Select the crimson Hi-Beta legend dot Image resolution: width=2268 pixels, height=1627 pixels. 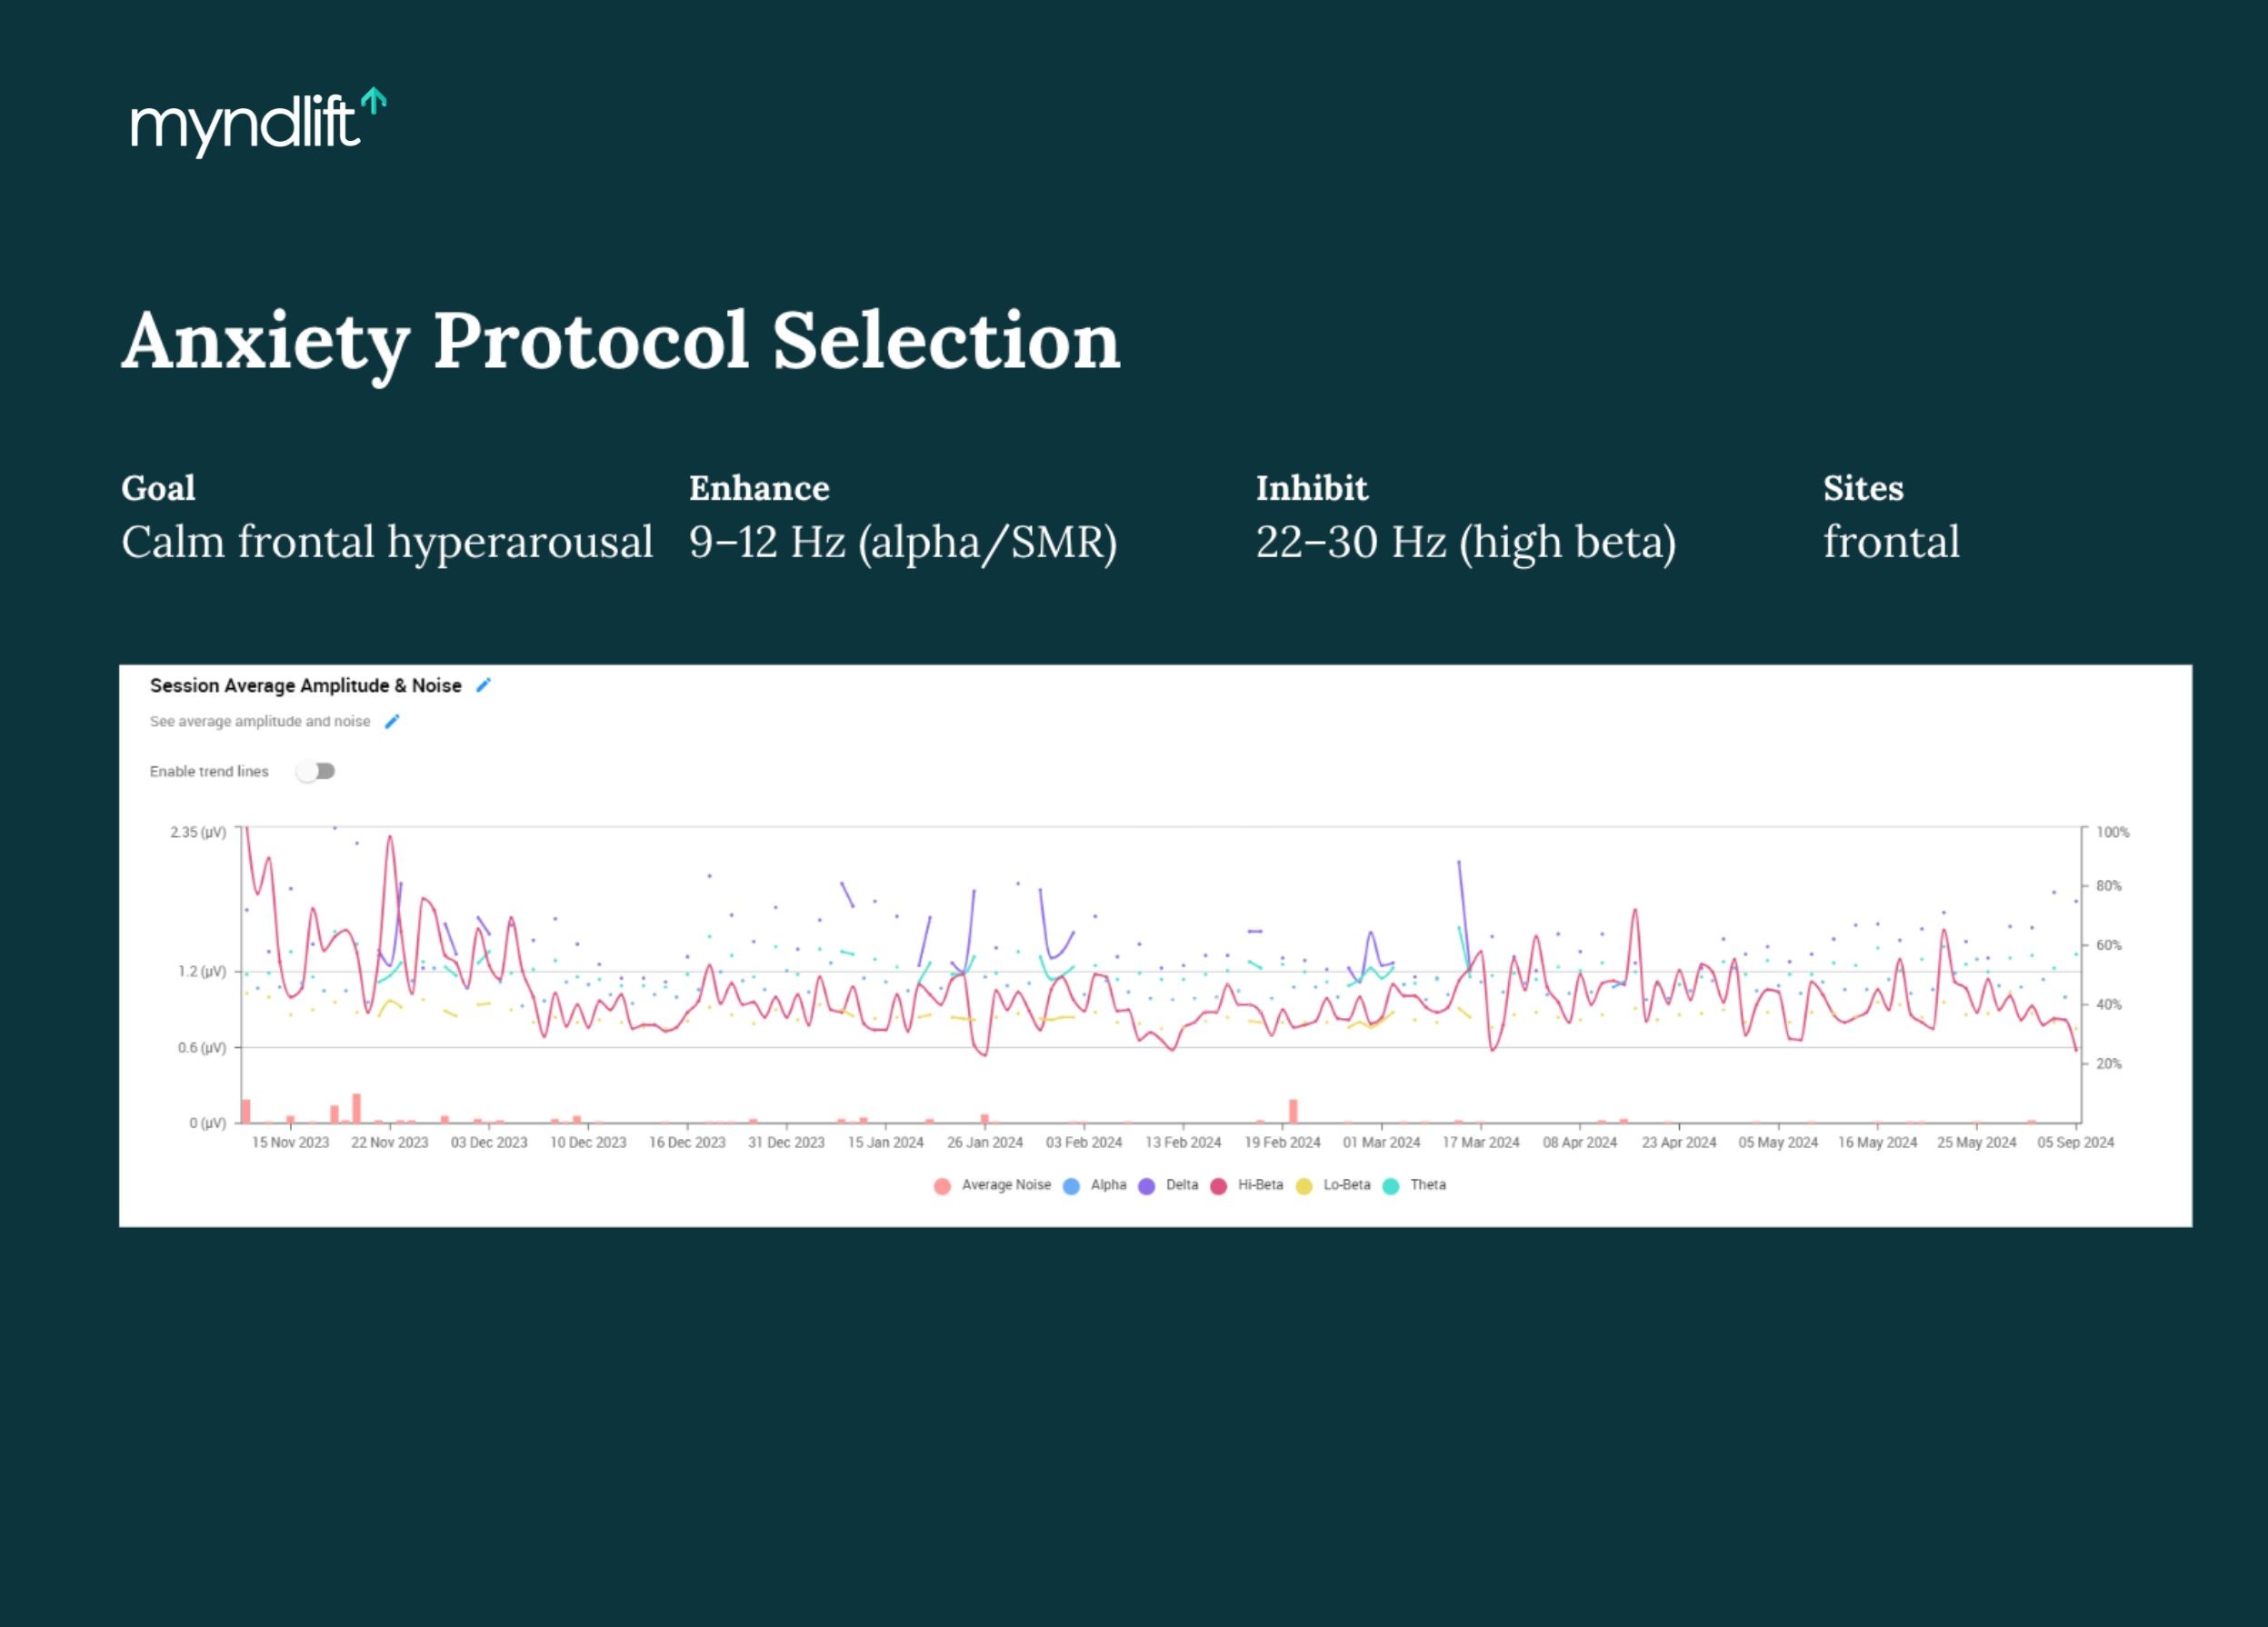(x=1219, y=1185)
